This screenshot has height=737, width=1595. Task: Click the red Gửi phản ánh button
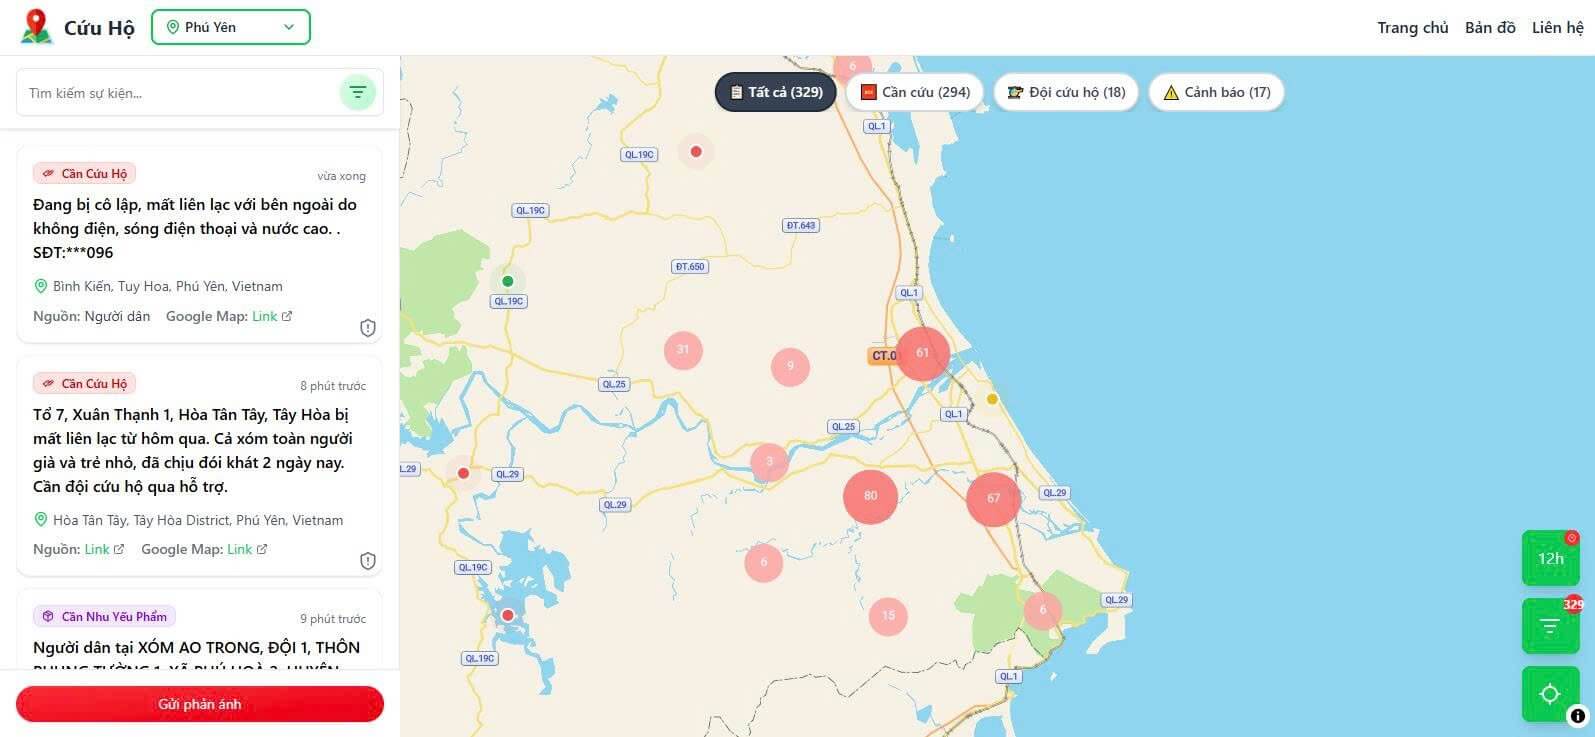click(200, 704)
